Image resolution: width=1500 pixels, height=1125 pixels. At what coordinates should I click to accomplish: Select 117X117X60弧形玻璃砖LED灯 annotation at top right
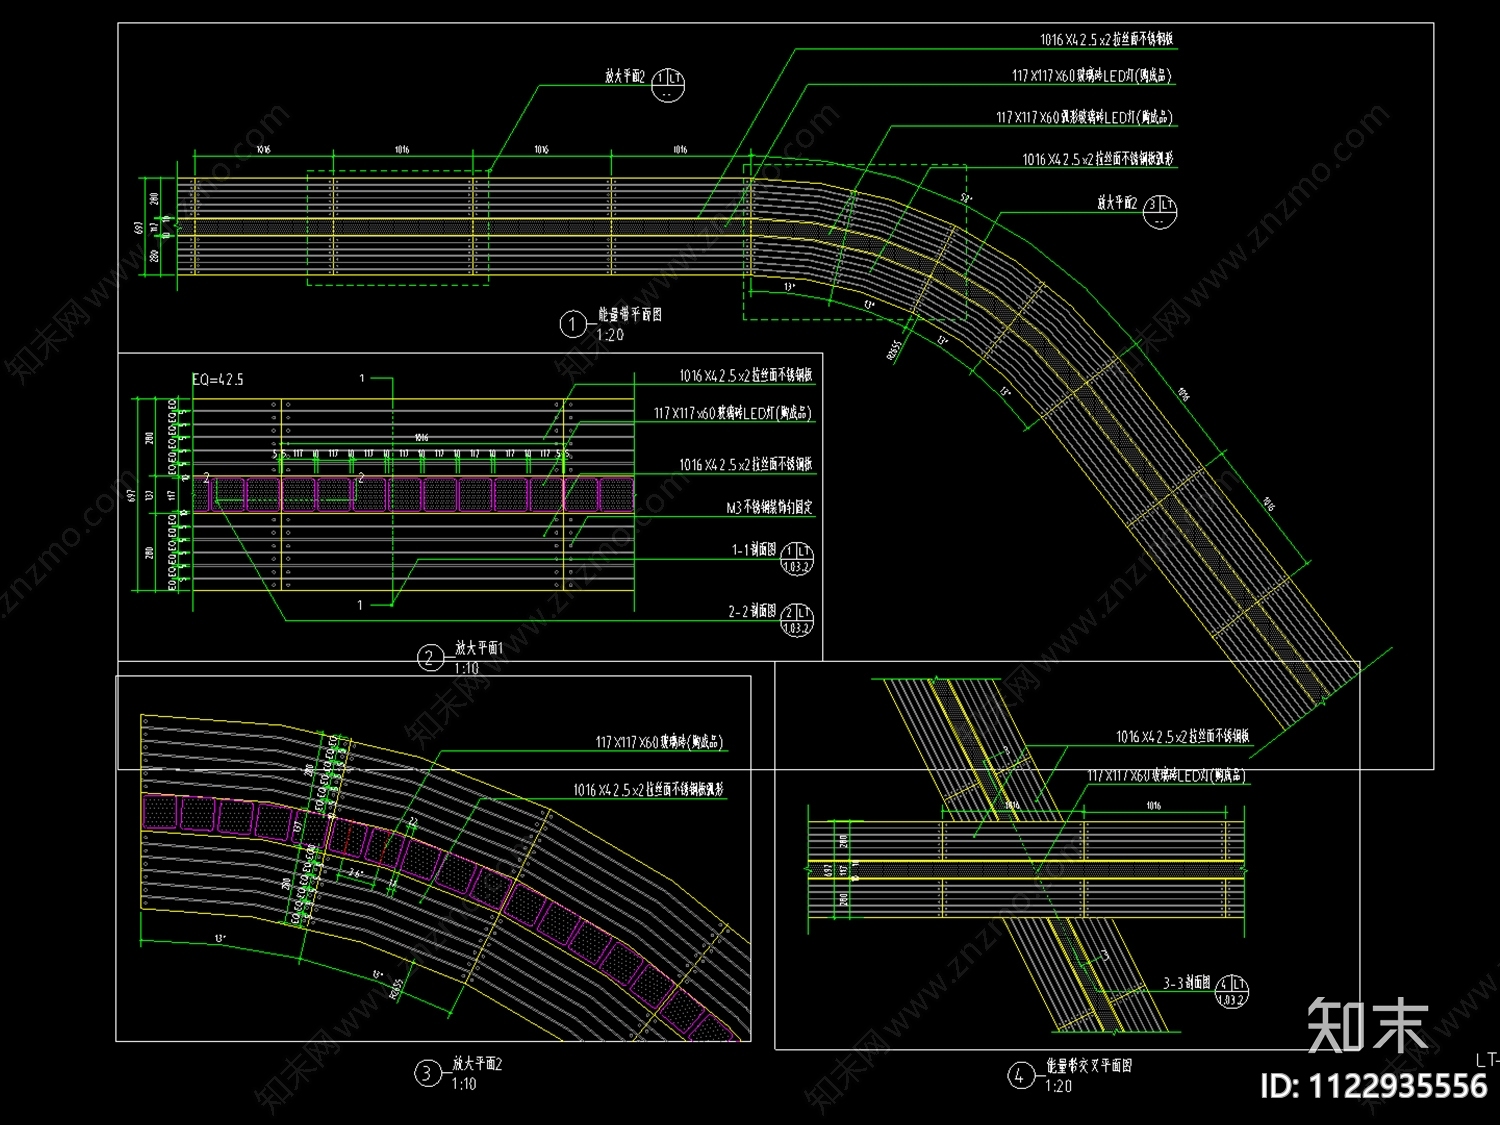click(1084, 117)
